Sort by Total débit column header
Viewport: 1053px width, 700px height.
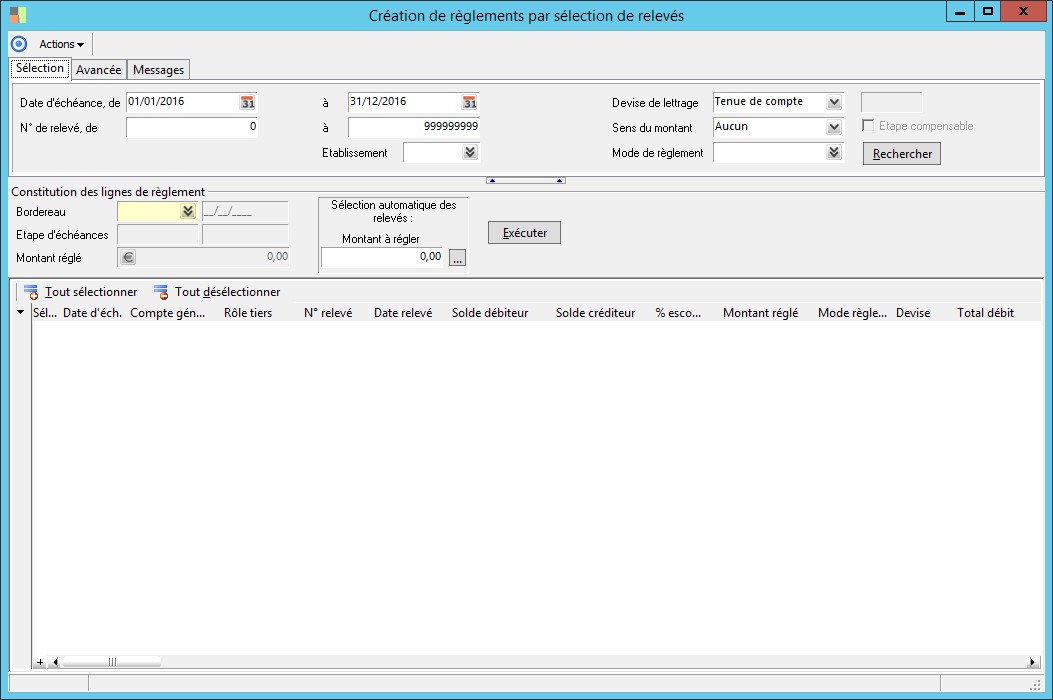click(x=985, y=313)
